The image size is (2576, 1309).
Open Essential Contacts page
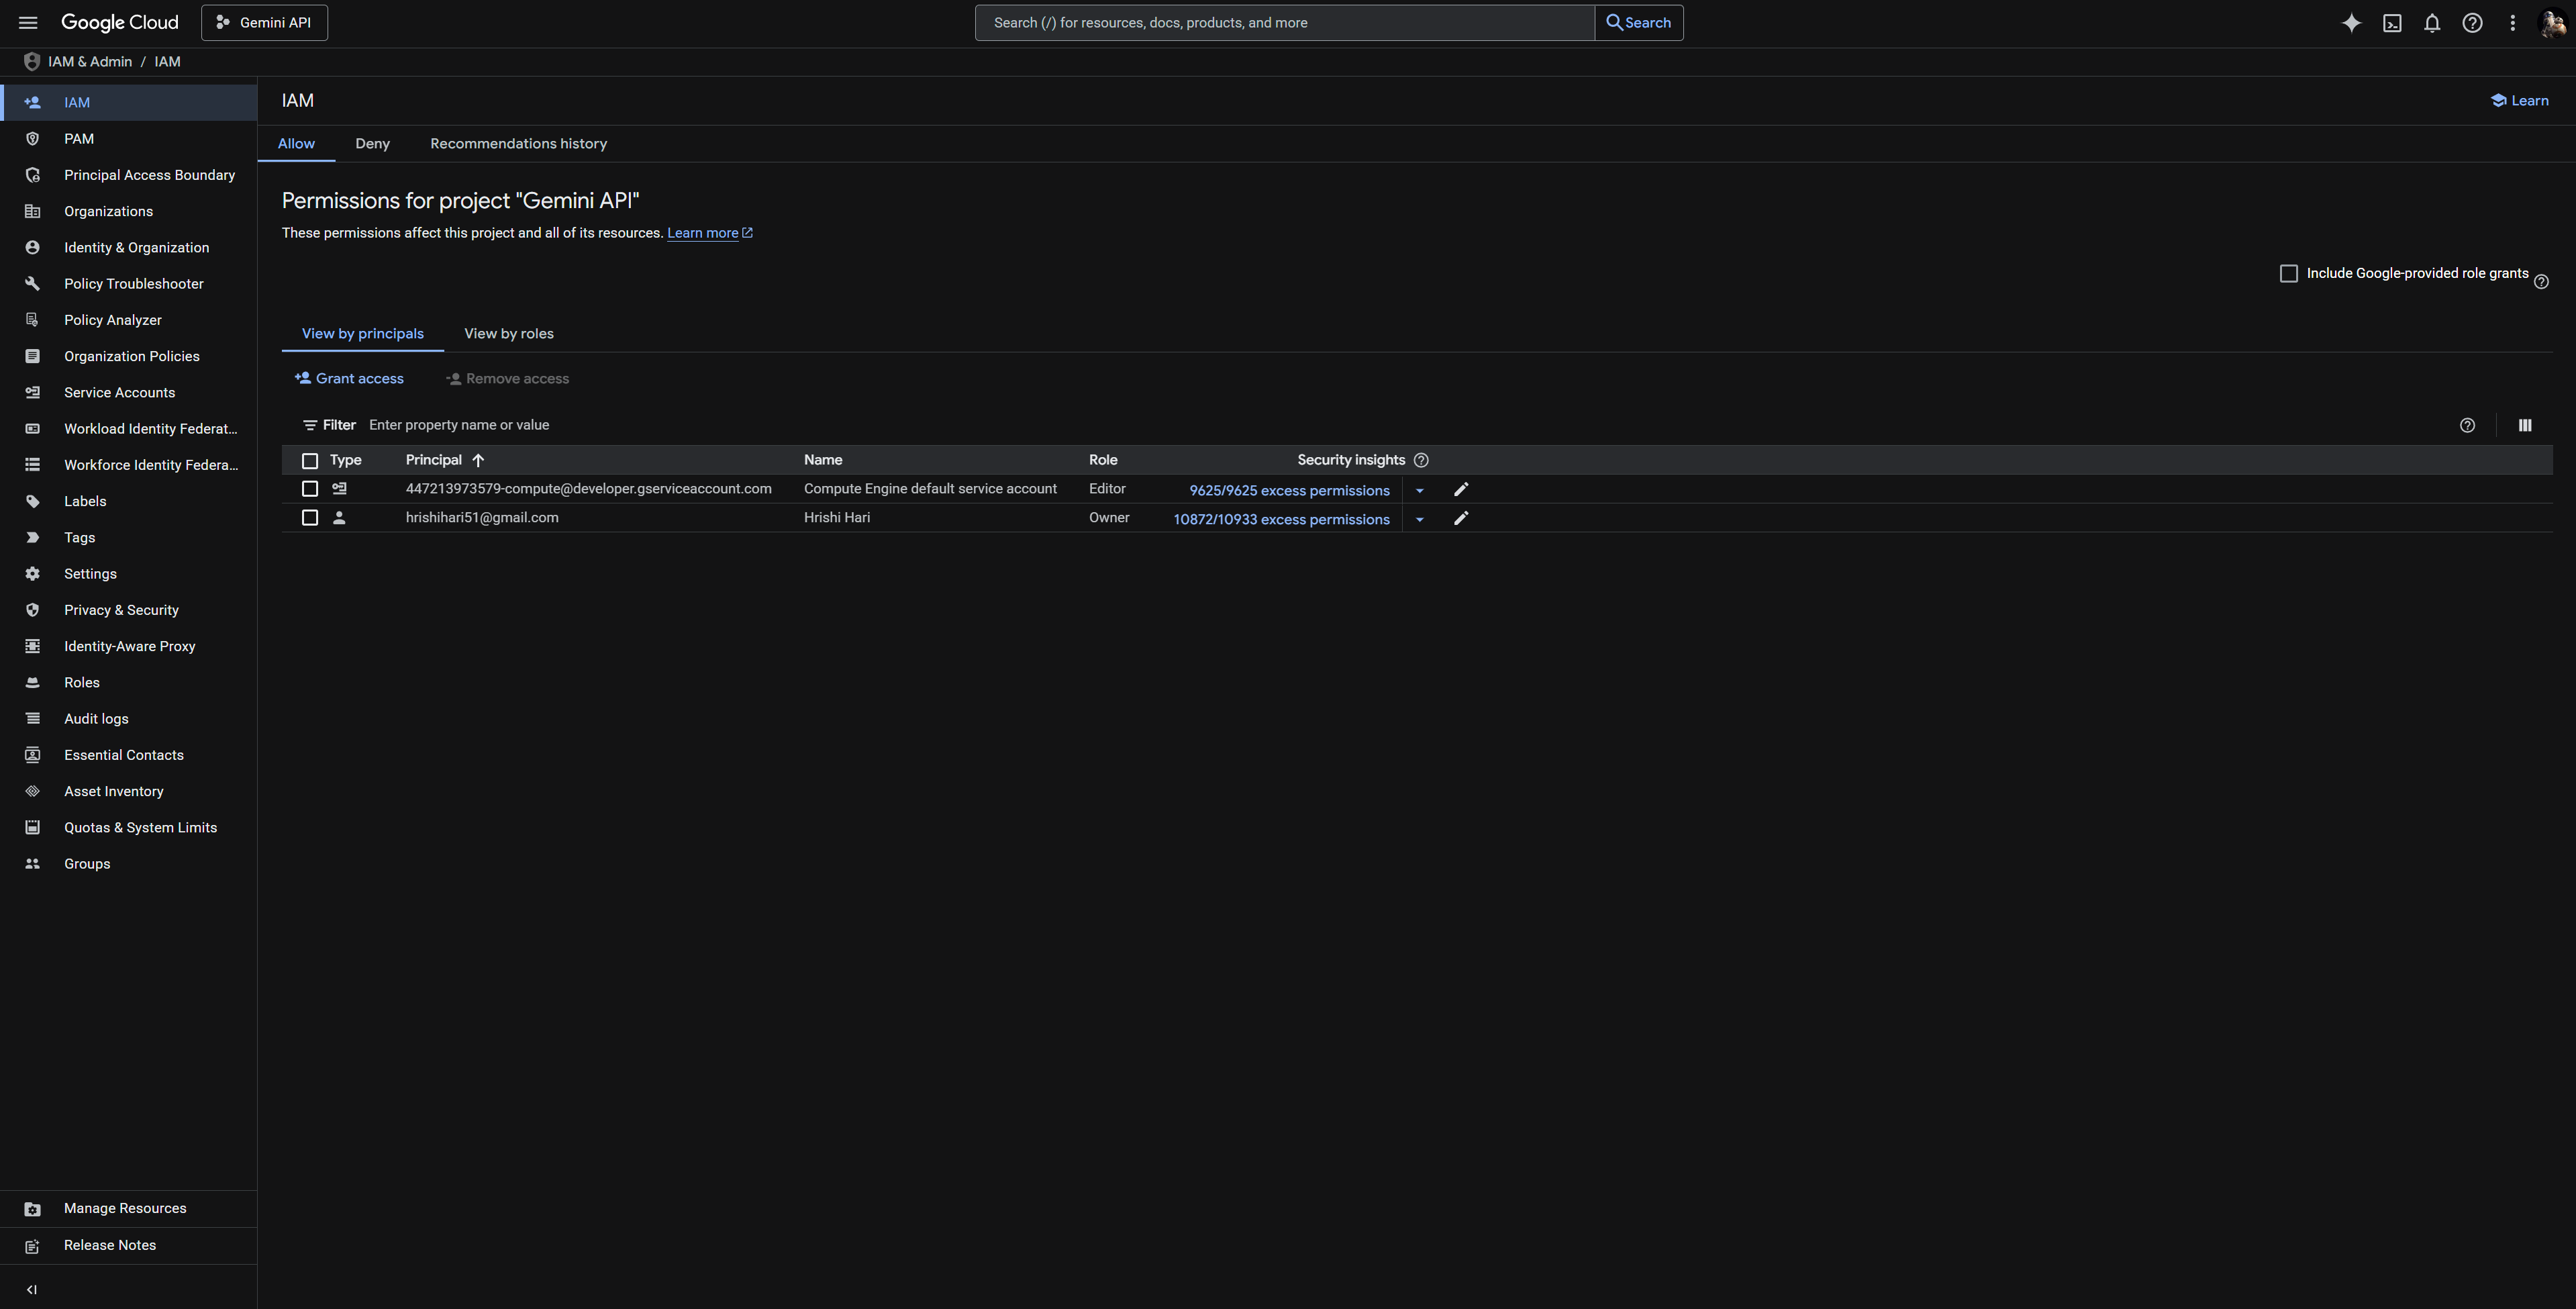click(x=128, y=755)
